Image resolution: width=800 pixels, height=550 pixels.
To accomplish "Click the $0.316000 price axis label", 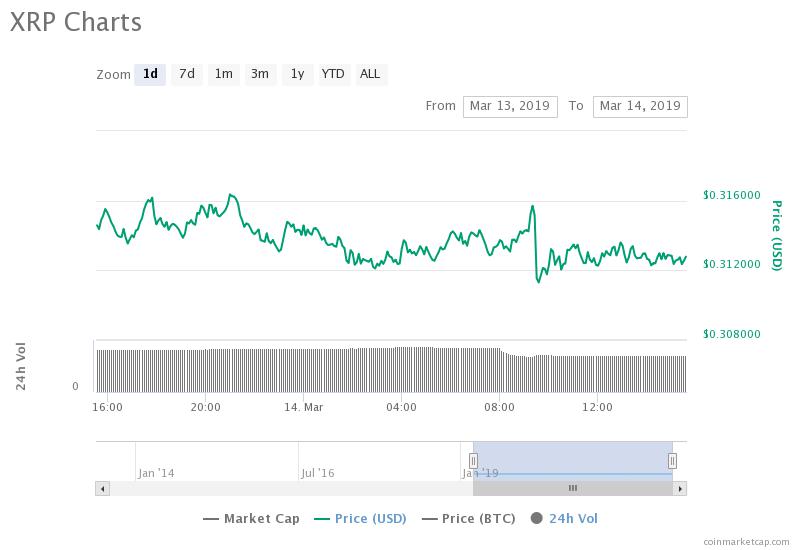I will (x=732, y=195).
